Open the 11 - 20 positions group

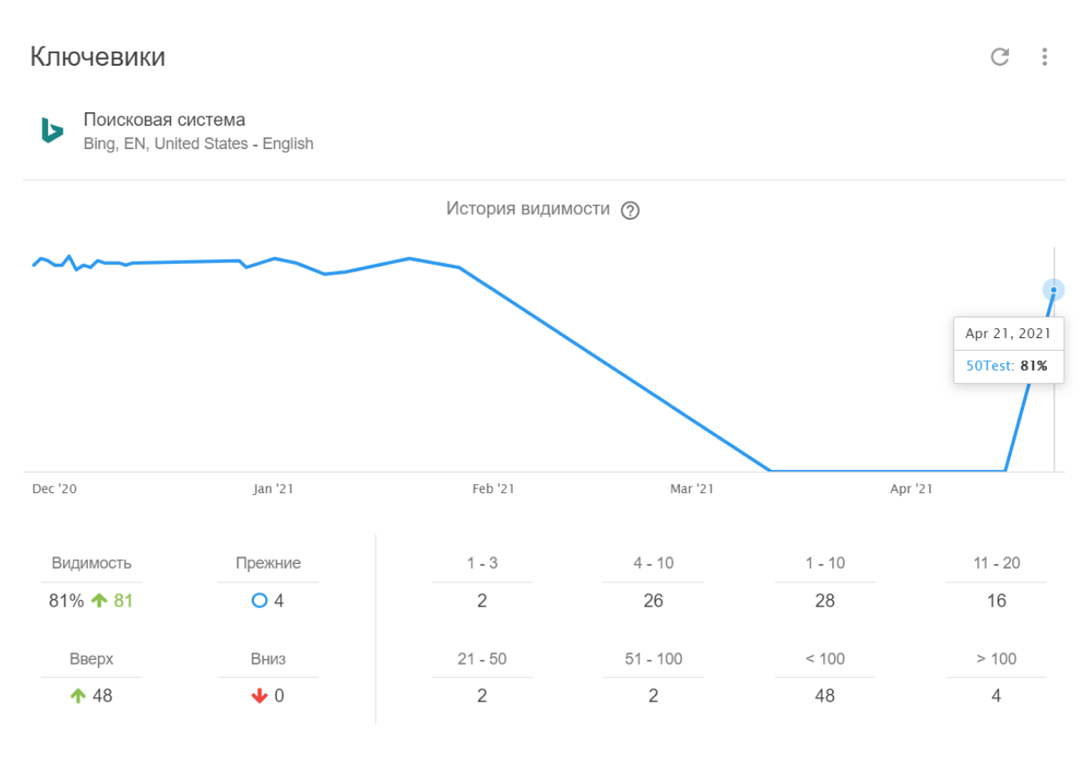point(996,563)
